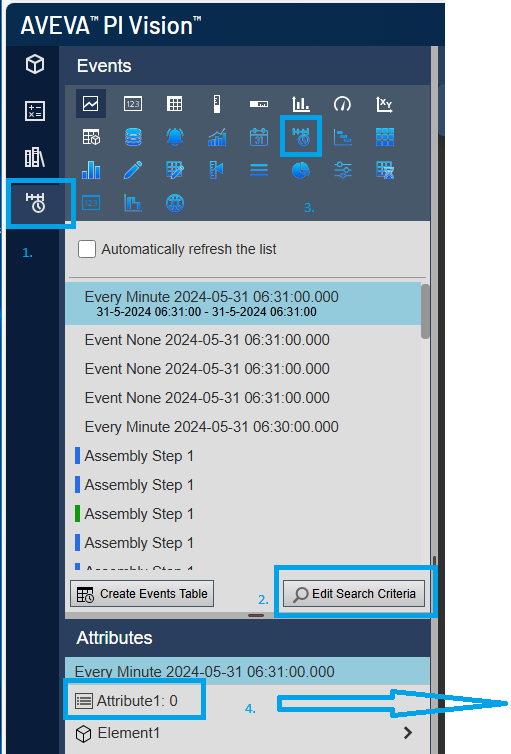Select the blue 123 value symbol

[91, 203]
